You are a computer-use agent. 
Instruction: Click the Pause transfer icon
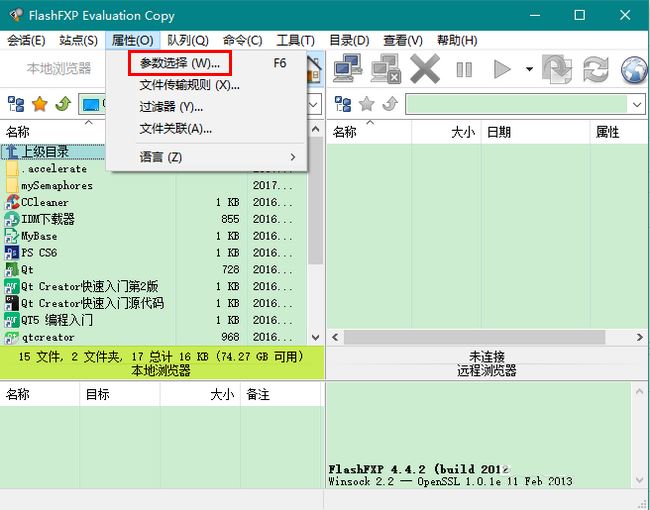(464, 69)
